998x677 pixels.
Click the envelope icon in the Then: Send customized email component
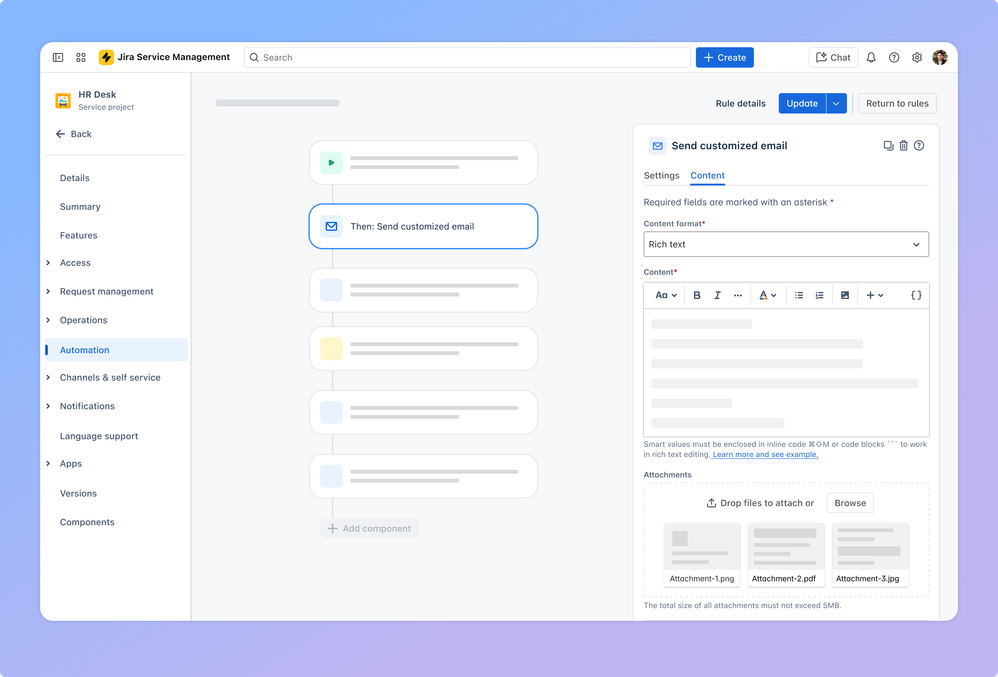(332, 227)
